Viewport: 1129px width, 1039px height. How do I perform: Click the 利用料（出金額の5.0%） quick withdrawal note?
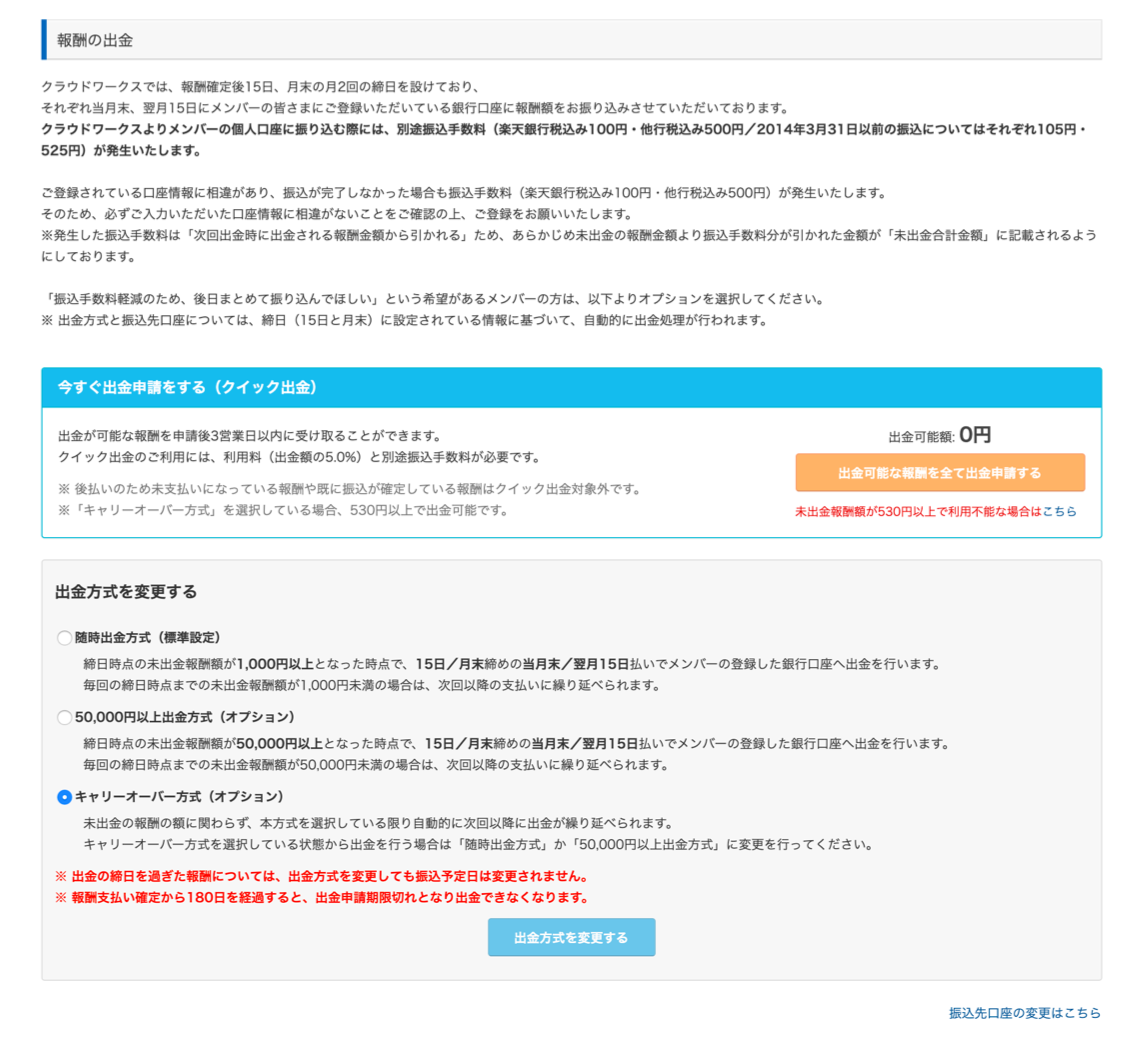pos(299,458)
